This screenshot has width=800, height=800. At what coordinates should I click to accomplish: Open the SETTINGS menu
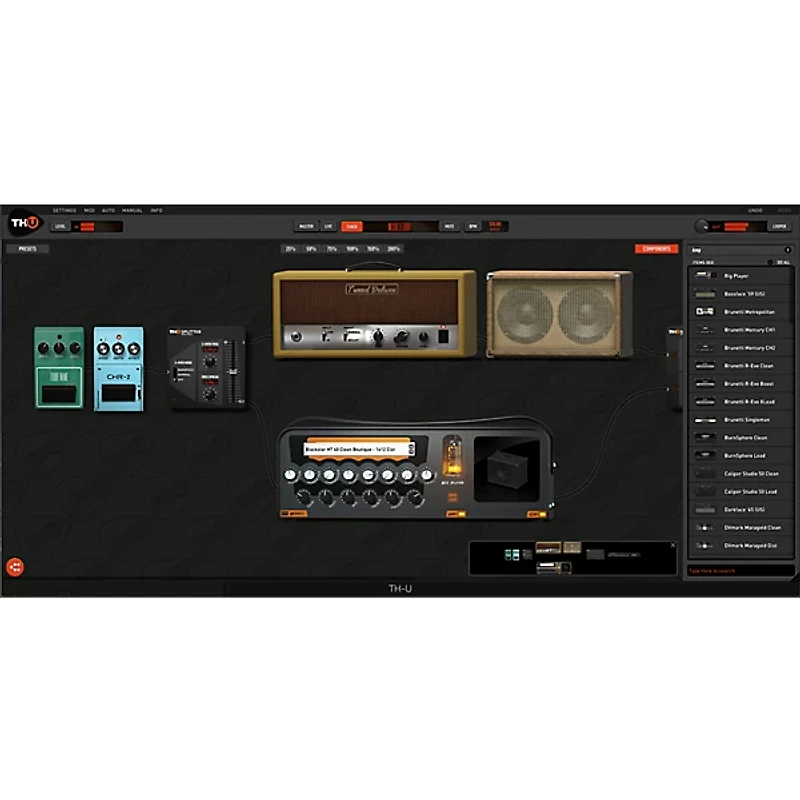tap(63, 213)
